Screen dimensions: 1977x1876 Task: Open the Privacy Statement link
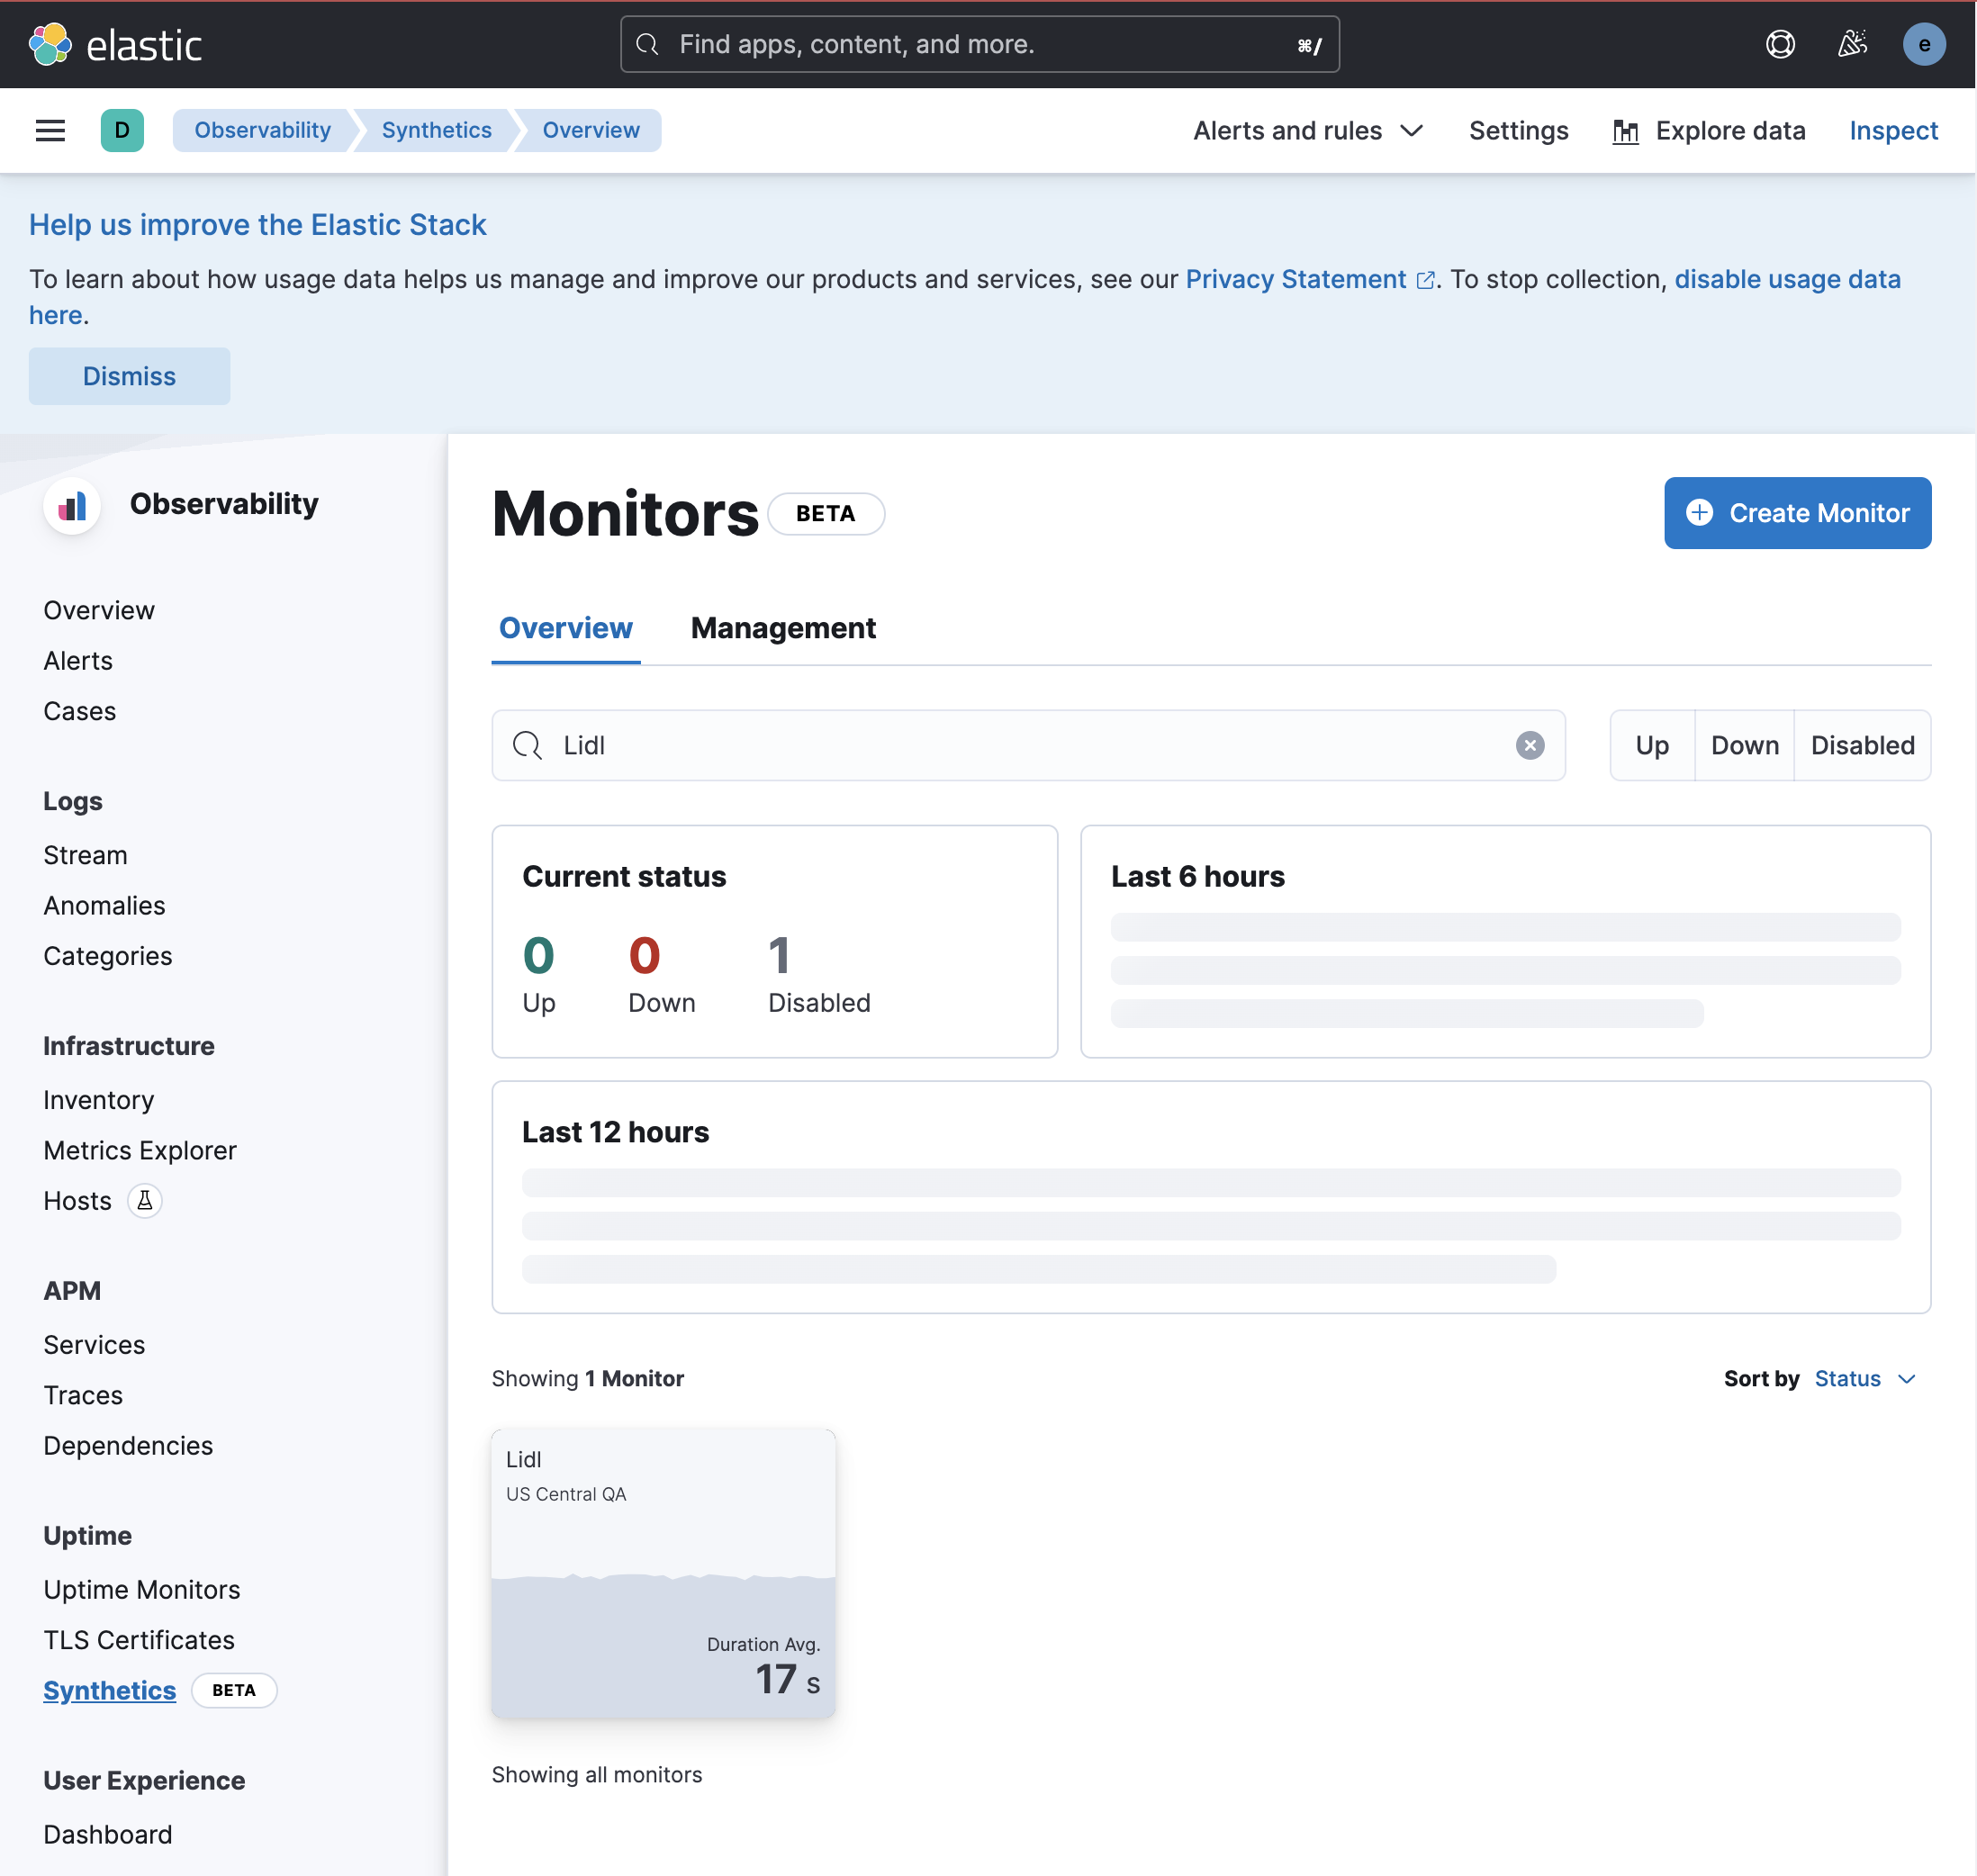pos(1295,279)
